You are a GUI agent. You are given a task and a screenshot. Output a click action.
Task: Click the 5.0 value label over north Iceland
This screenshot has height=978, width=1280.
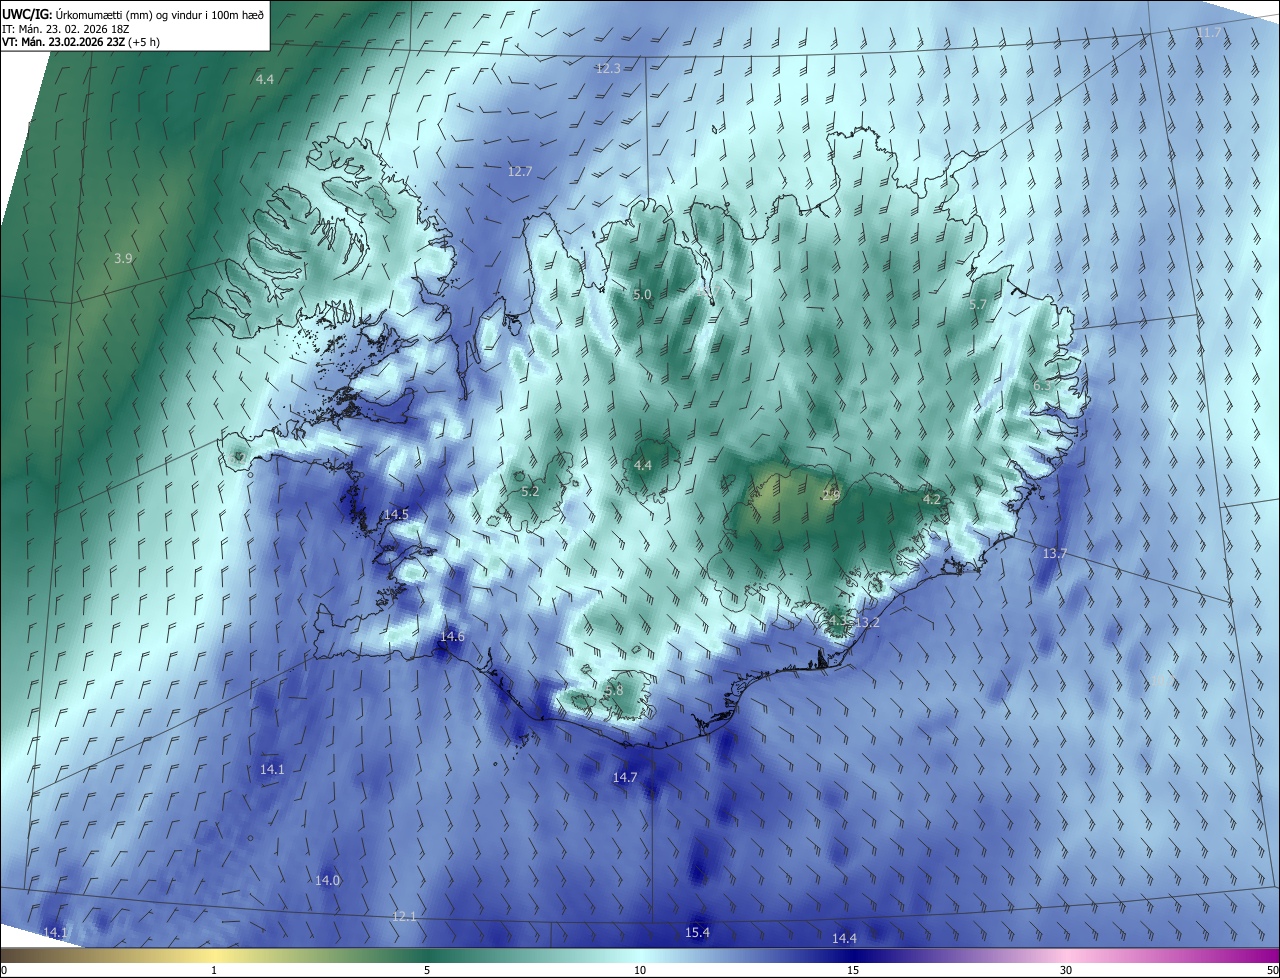[x=642, y=295]
